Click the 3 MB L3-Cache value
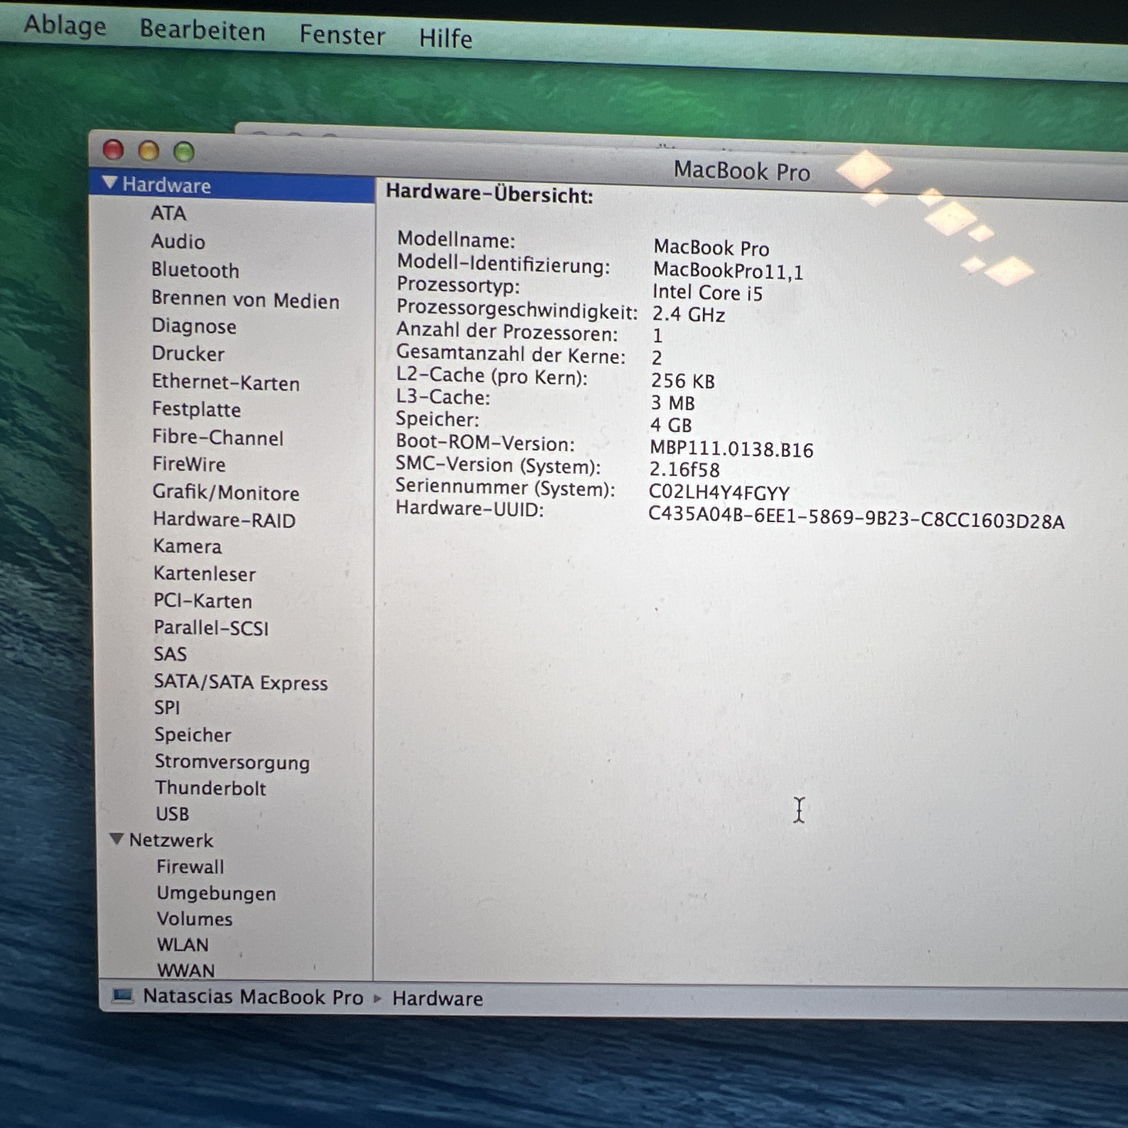Viewport: 1128px width, 1128px height. click(x=673, y=403)
